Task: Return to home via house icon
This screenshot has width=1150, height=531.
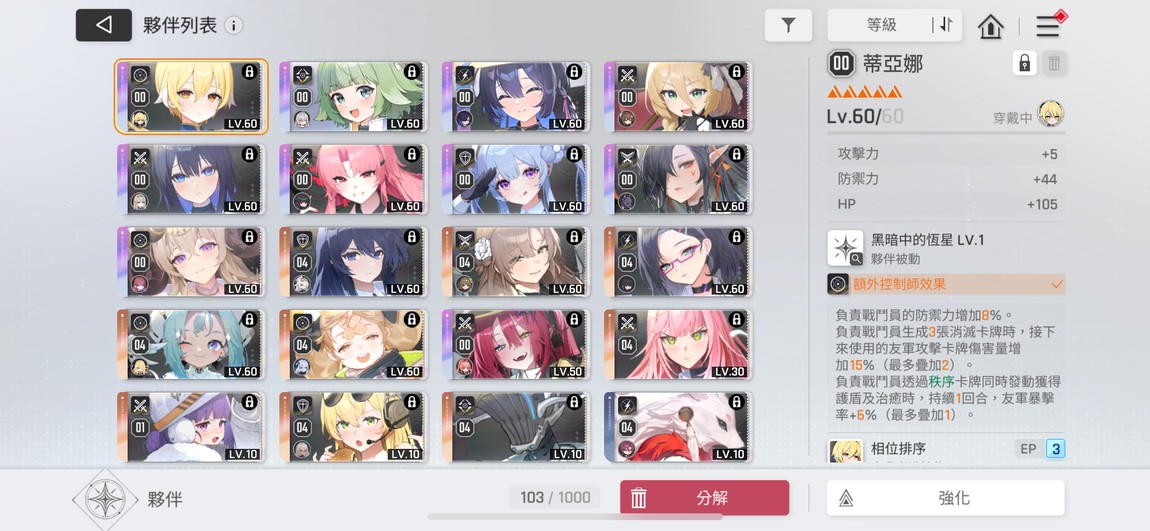Action: point(990,26)
